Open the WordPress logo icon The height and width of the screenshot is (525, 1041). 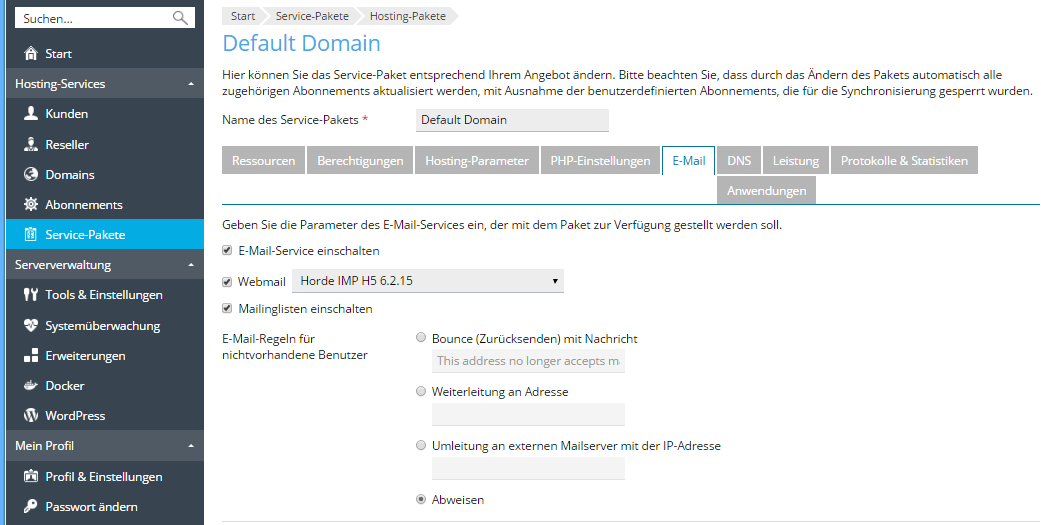[31, 415]
